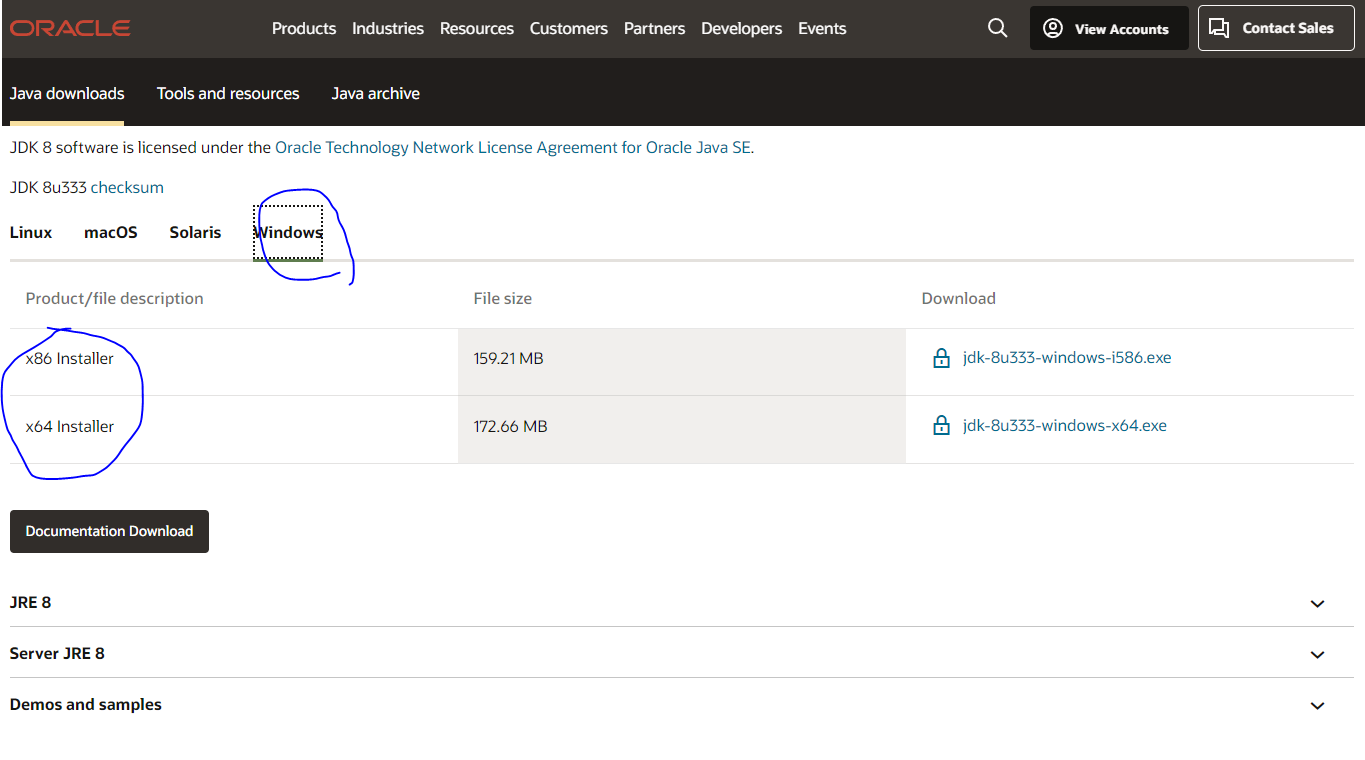1365x760 pixels.
Task: Open the Developers menu
Action: (742, 28)
